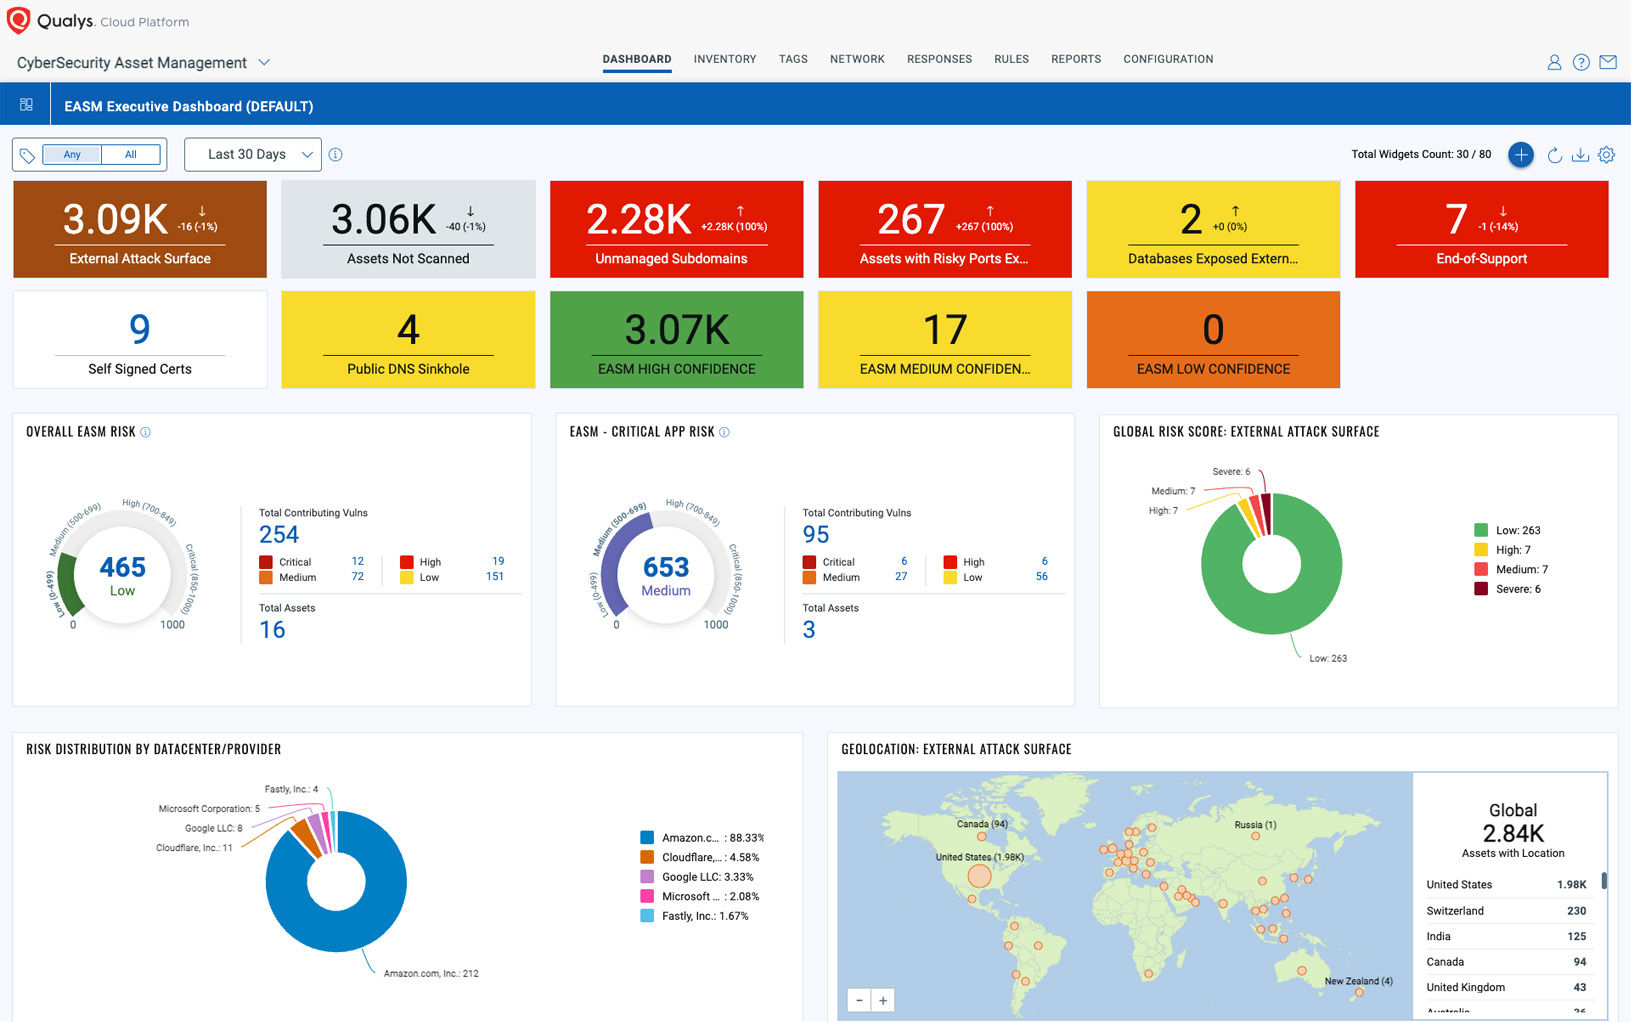Switch to the Inventory tab
The image size is (1632, 1022).
click(x=724, y=59)
